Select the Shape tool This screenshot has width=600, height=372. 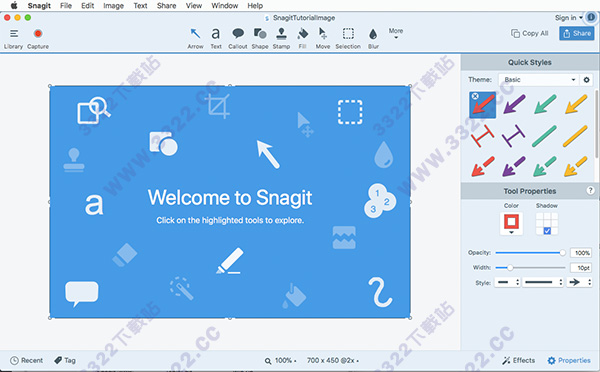260,38
